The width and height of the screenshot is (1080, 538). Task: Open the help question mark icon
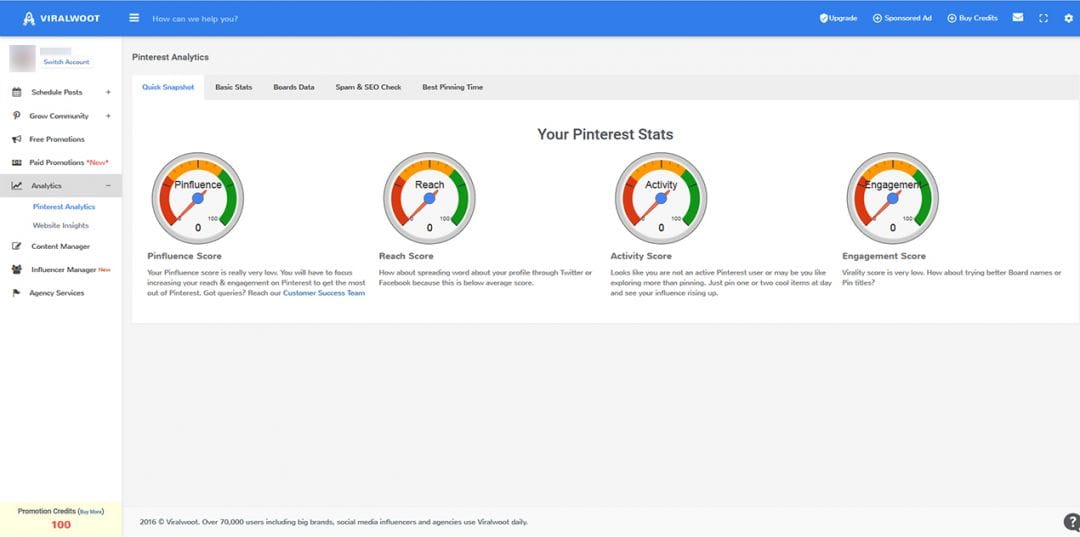(1071, 521)
